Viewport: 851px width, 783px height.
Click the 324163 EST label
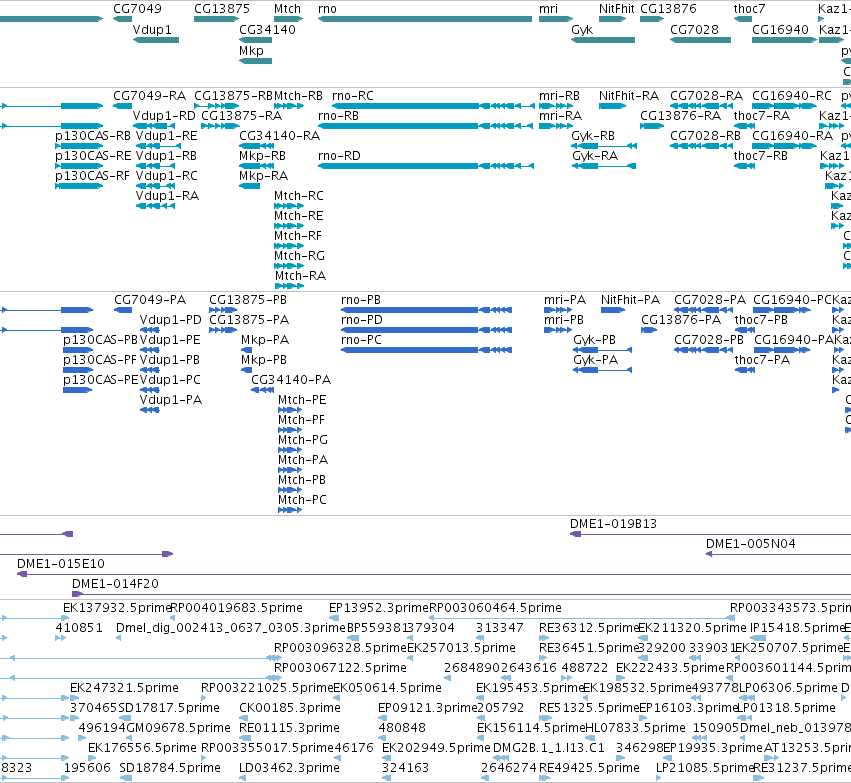[x=405, y=768]
